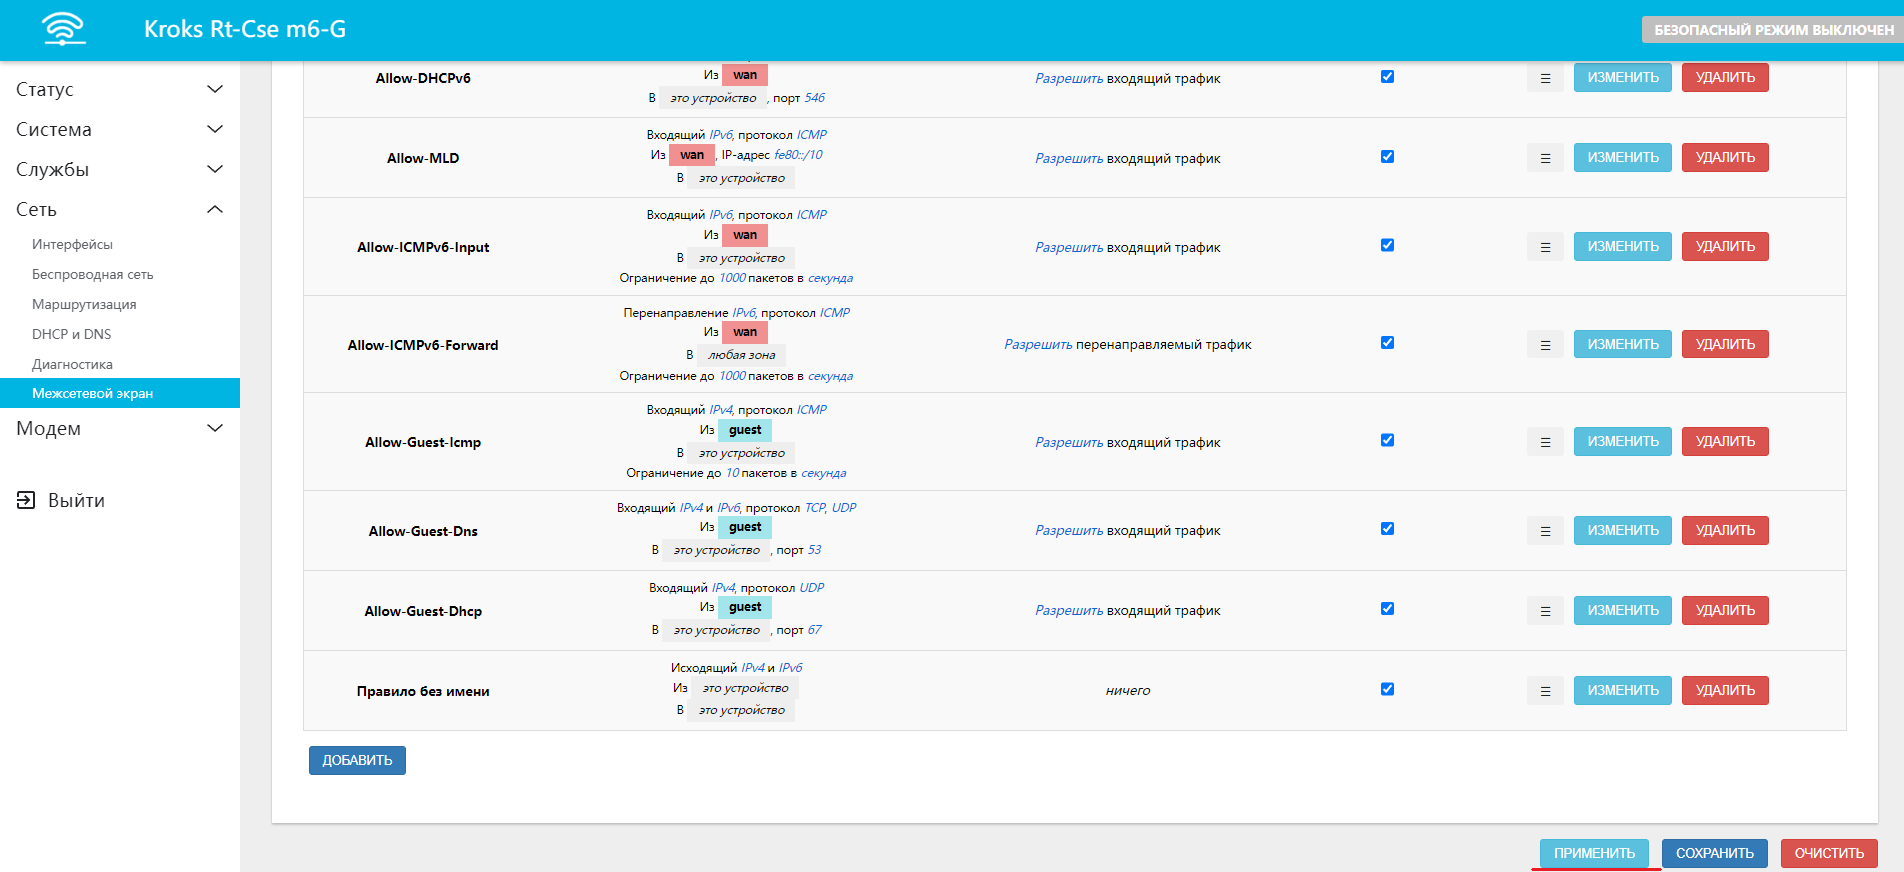Expand the Службы sidebar section
Screen dimensions: 1904x872
point(119,169)
